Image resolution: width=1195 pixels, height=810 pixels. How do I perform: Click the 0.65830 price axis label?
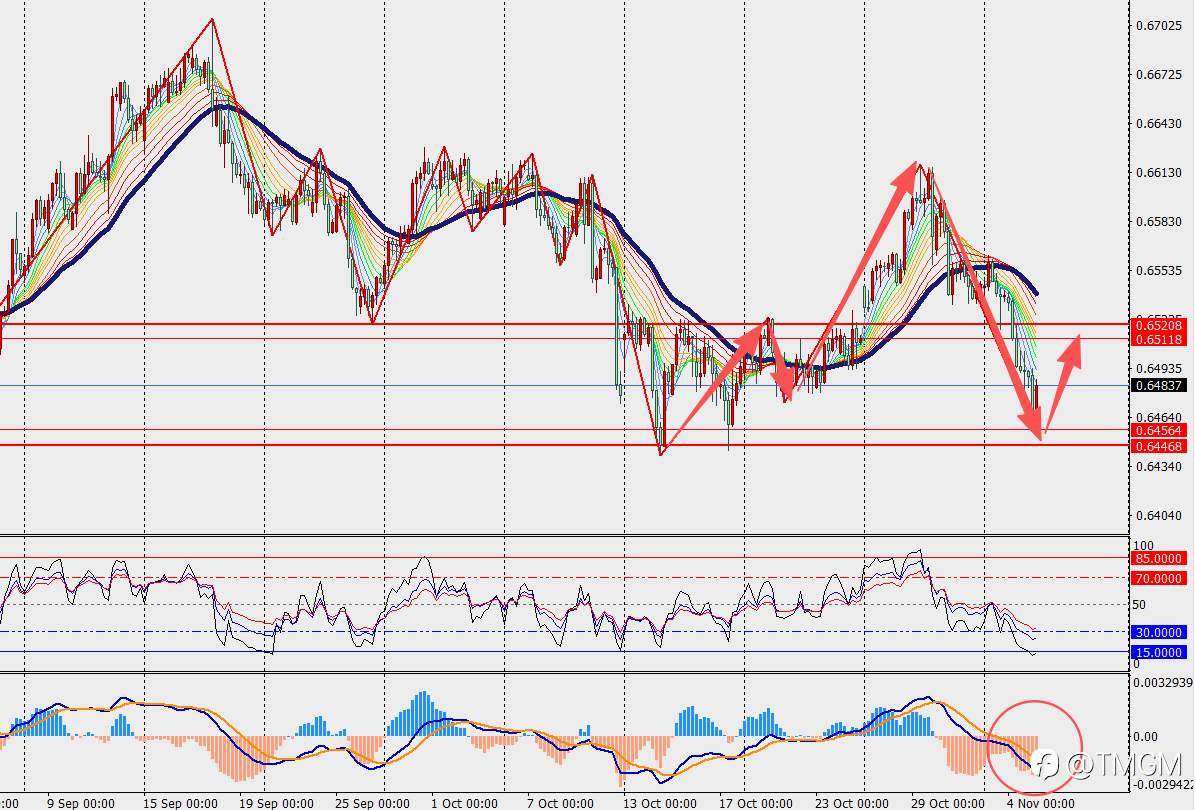coord(1158,222)
